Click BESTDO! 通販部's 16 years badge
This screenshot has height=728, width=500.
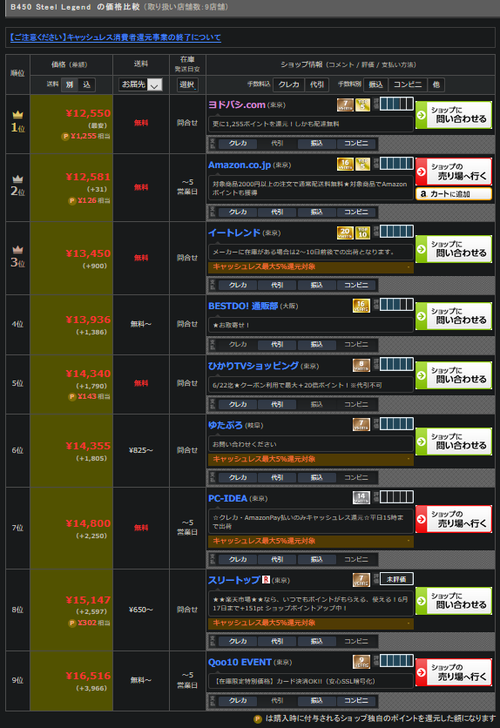pyautogui.click(x=361, y=306)
